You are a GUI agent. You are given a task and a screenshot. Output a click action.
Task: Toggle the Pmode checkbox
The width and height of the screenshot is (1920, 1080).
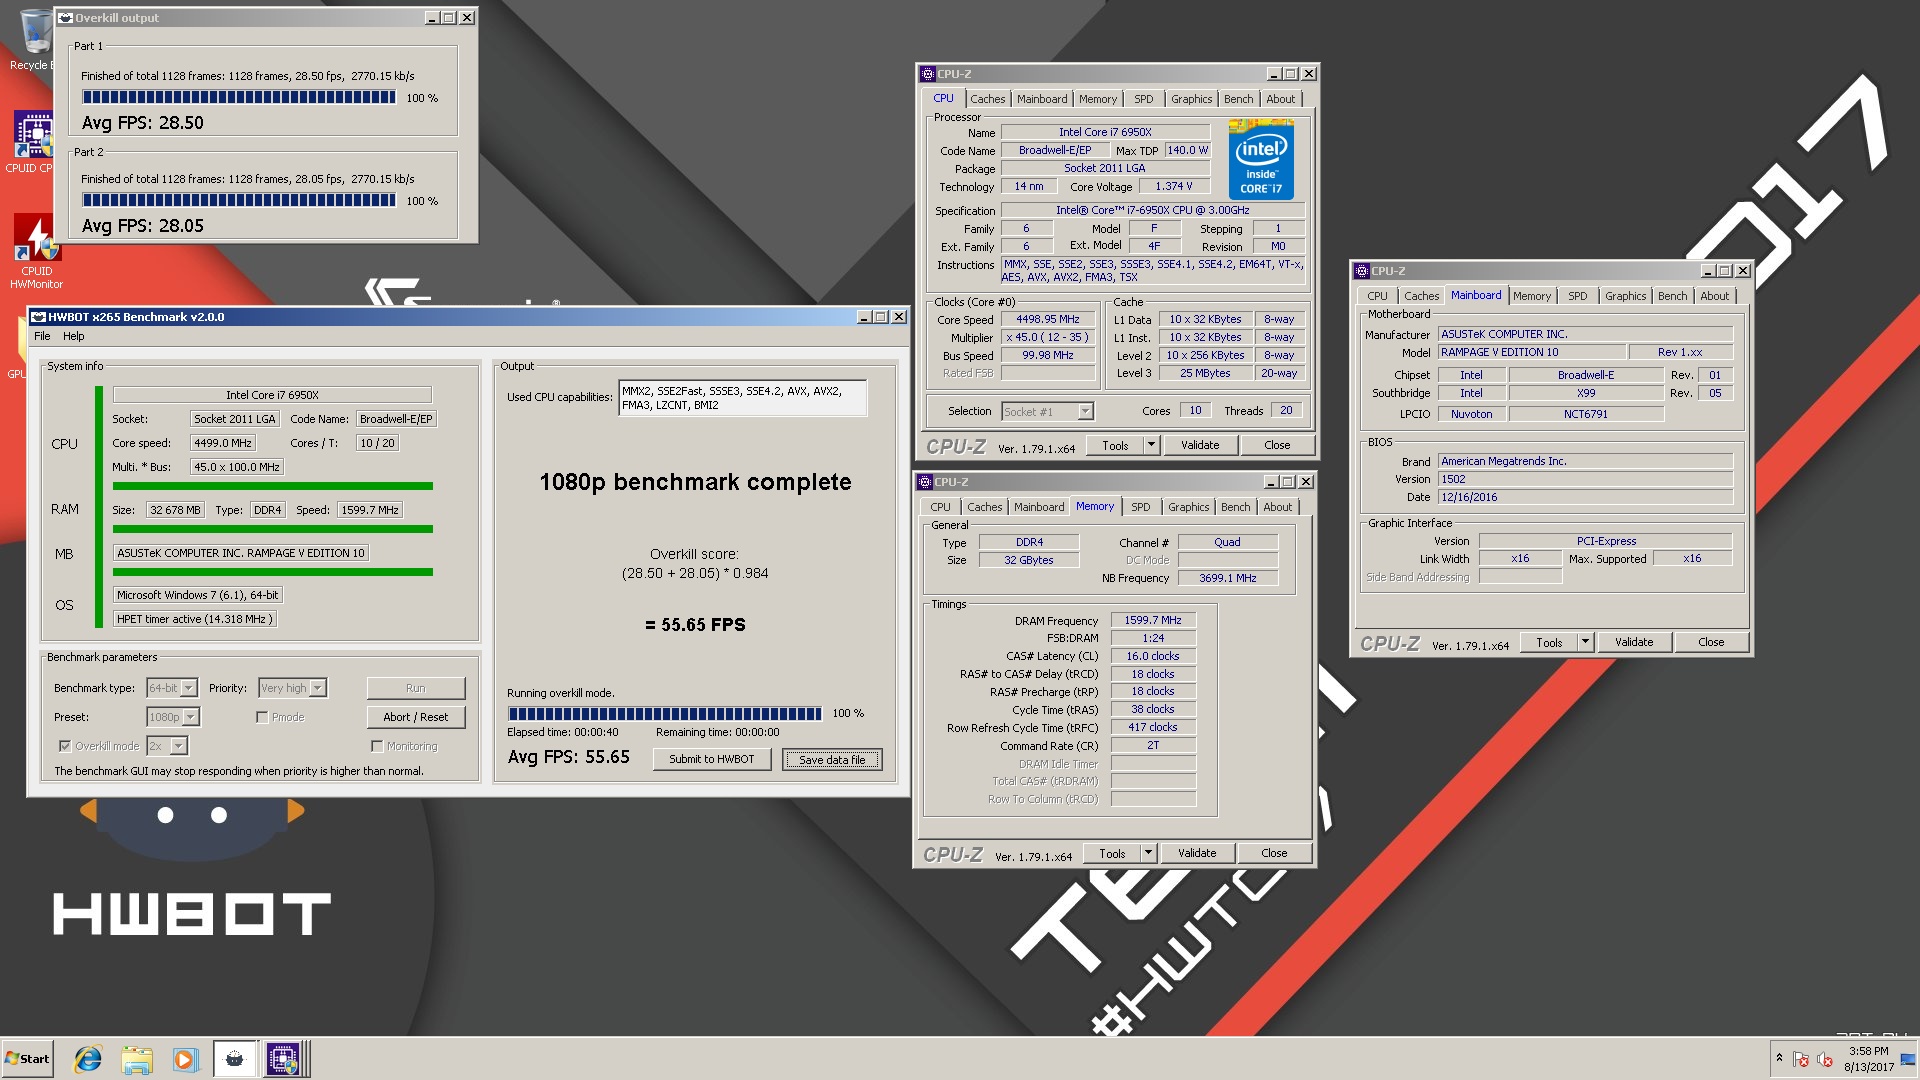tap(262, 717)
